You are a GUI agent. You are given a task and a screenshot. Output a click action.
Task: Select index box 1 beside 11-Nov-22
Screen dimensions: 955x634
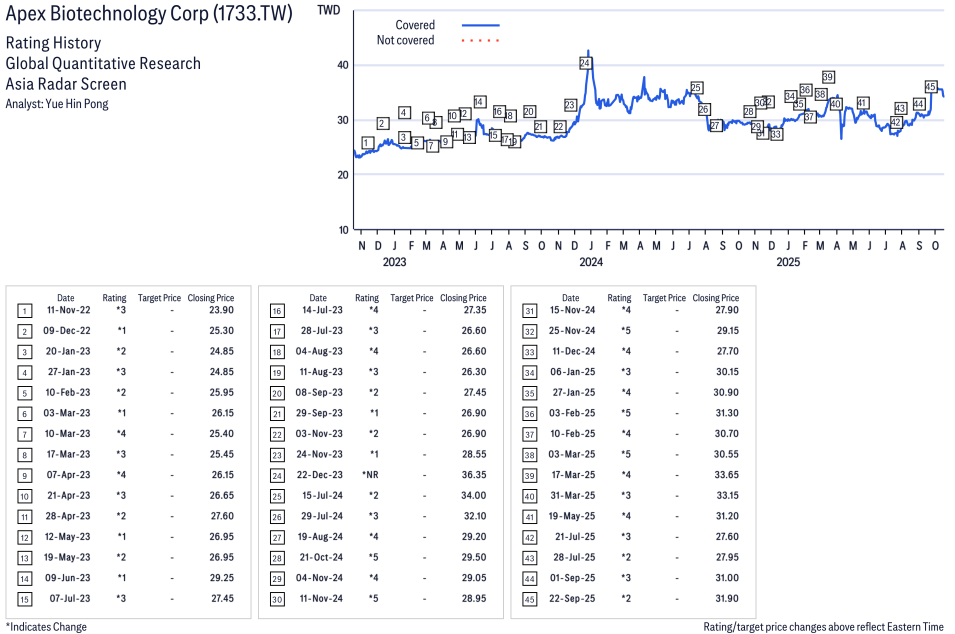coord(25,311)
